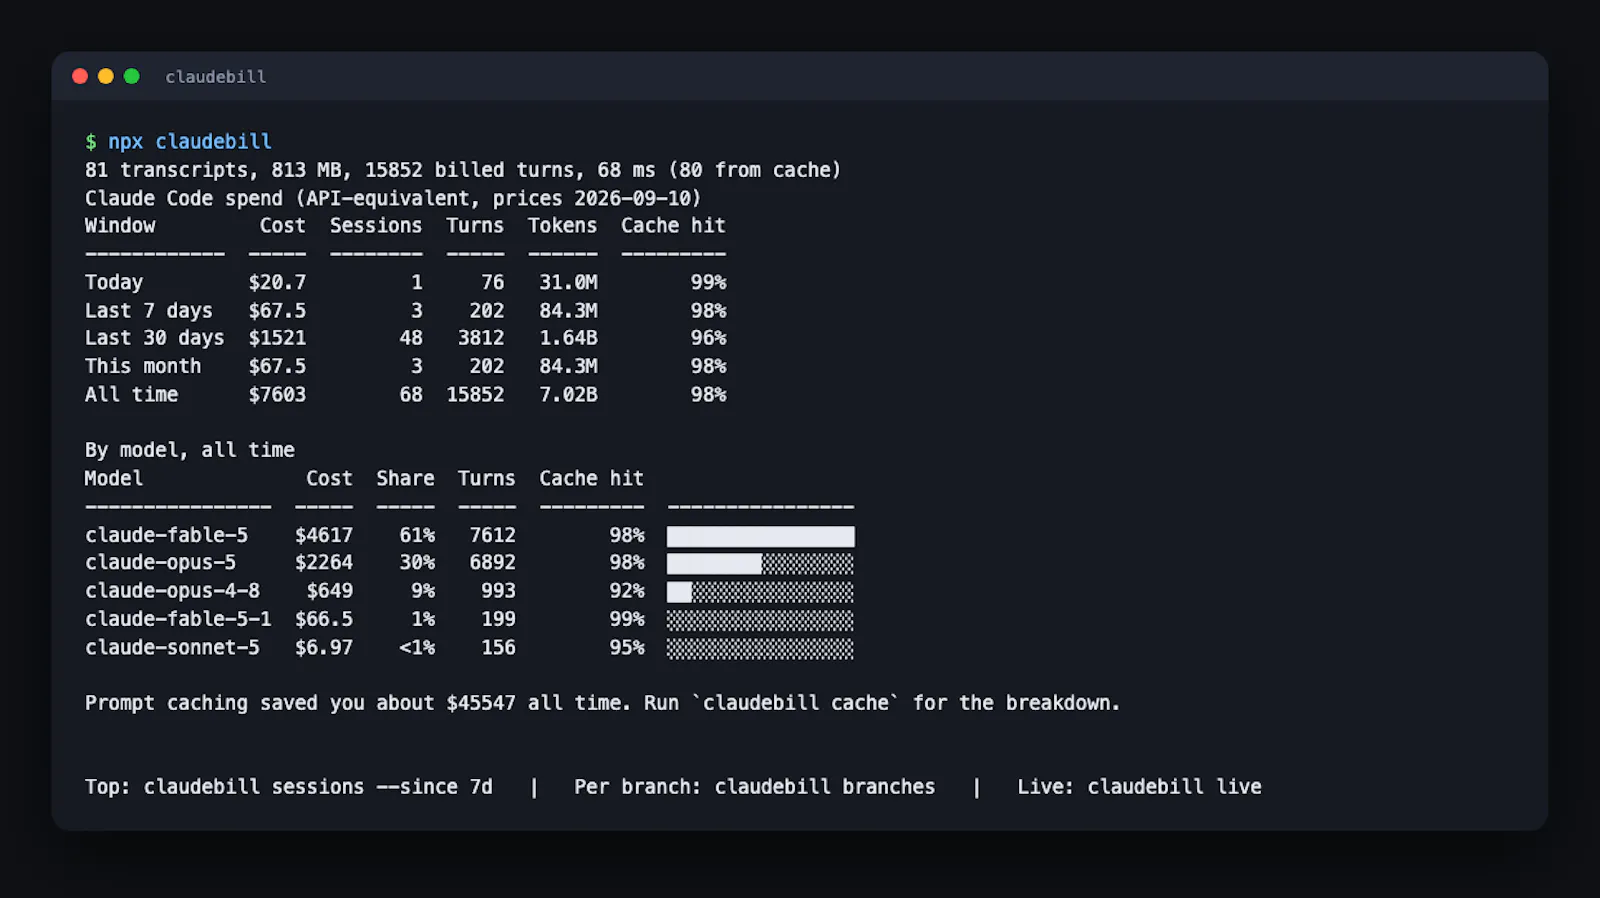
Task: Click the 61% share value
Action: click(x=418, y=536)
